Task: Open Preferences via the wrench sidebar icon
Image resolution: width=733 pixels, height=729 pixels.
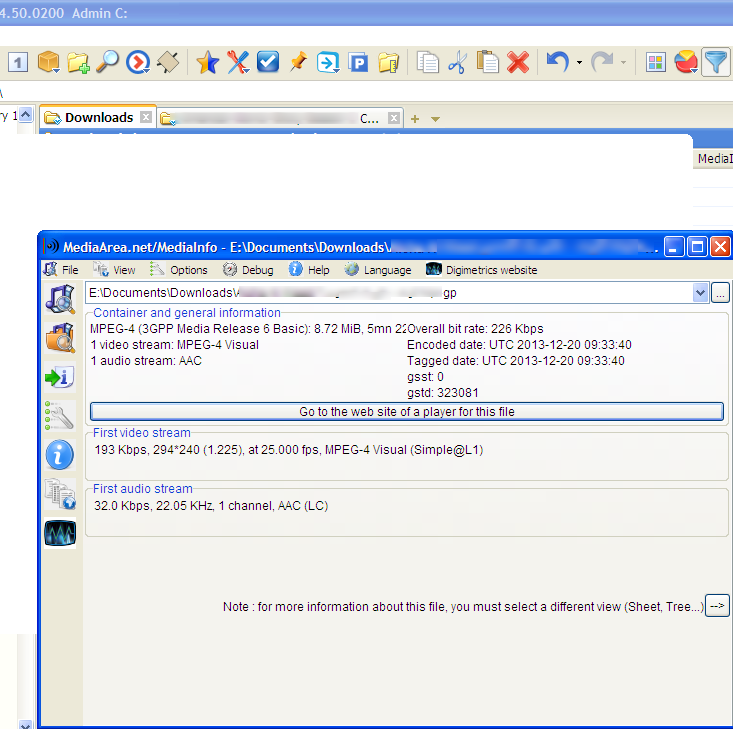Action: (60, 416)
